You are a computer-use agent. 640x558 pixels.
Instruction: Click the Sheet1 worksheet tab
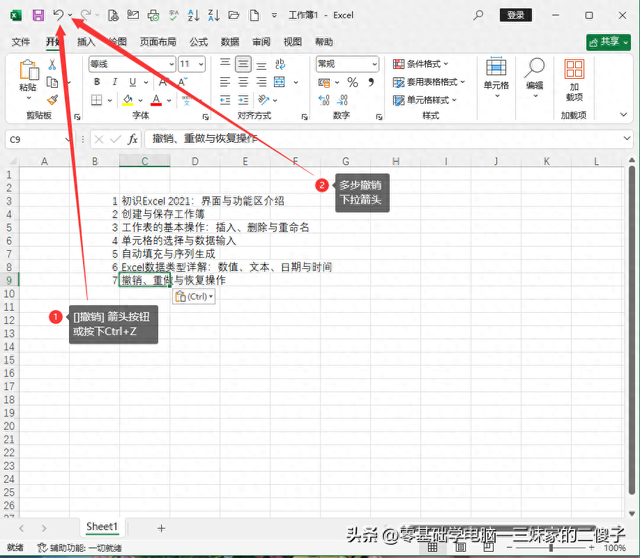[102, 527]
